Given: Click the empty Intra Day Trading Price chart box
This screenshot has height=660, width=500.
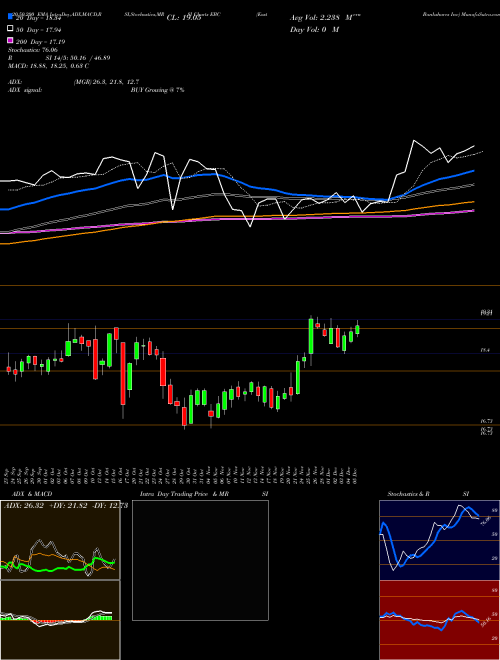Looking at the screenshot, I should pos(200,560).
